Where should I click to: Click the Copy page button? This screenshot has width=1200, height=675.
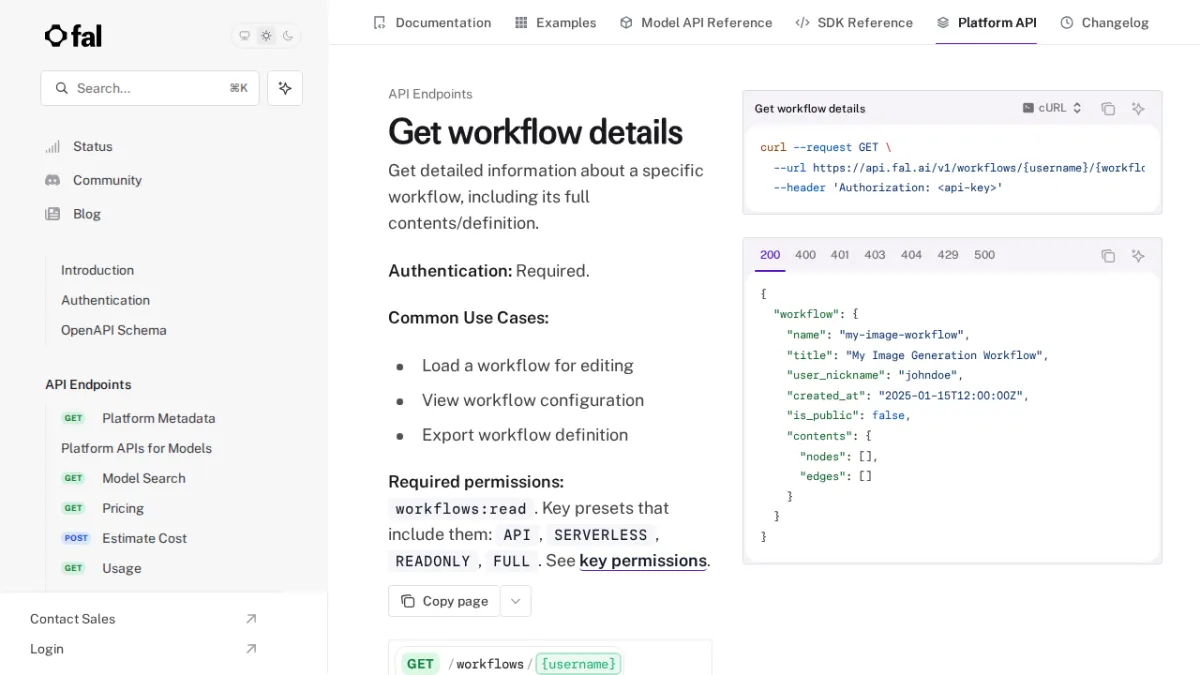pos(444,601)
